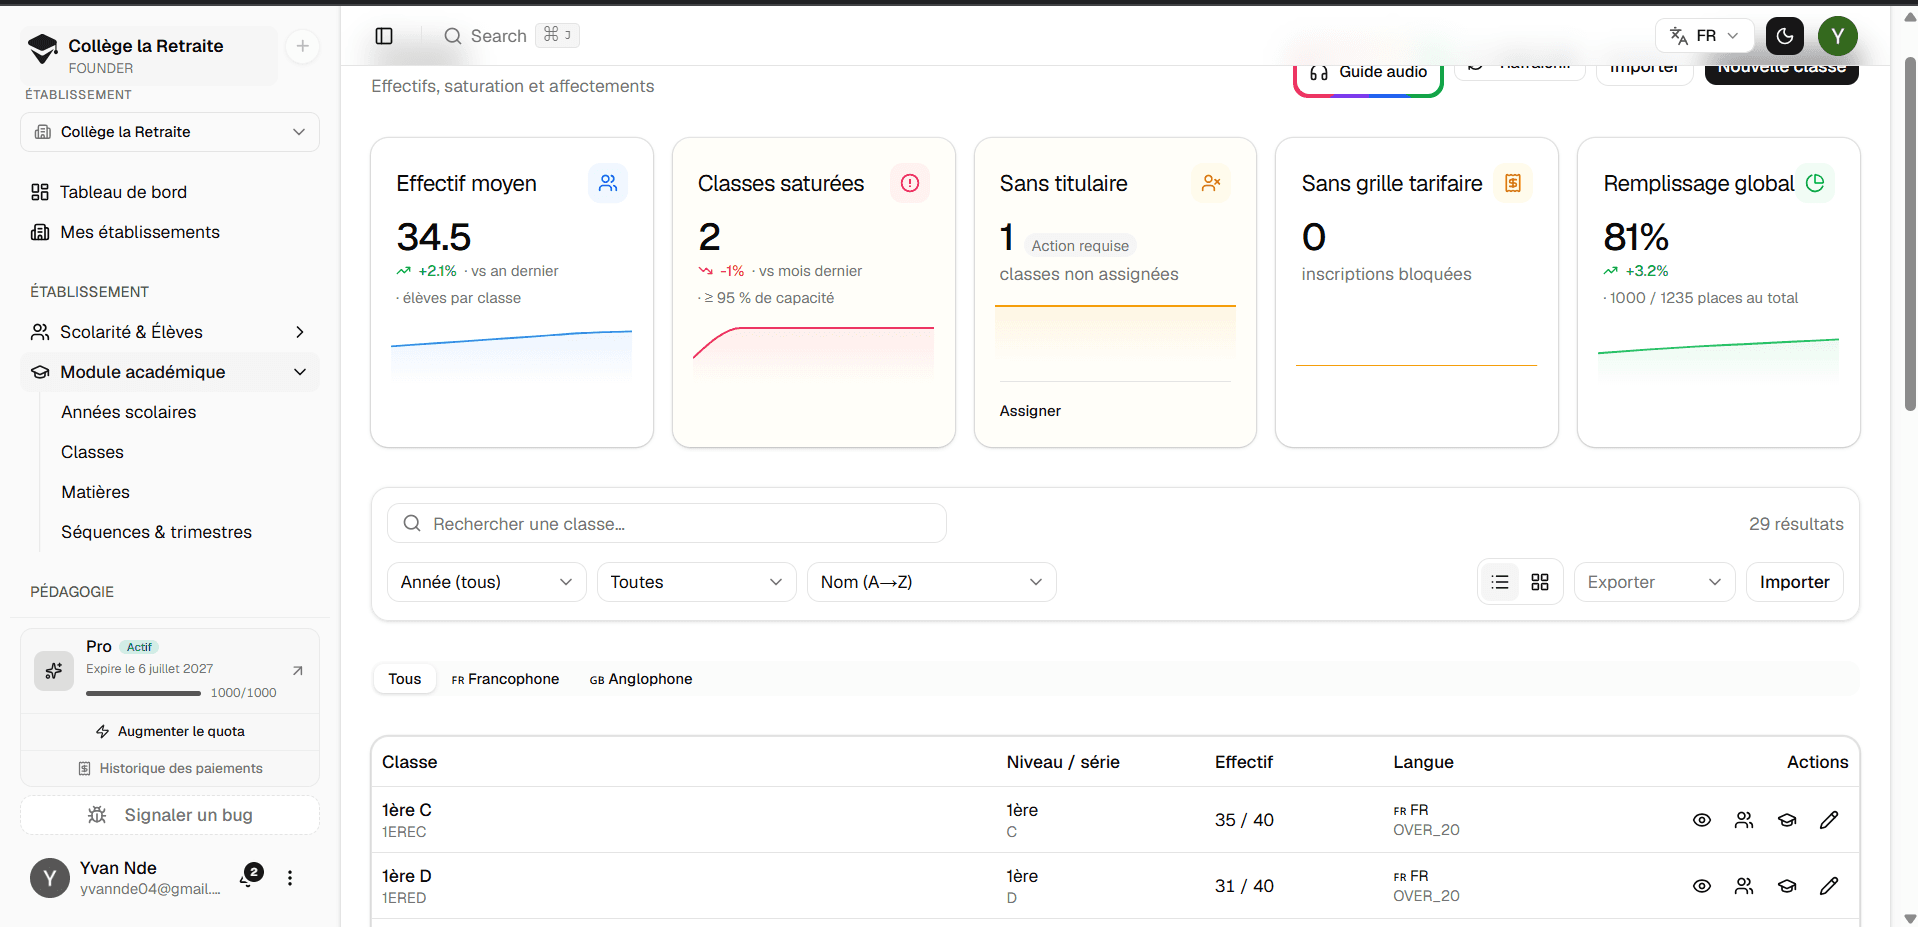The width and height of the screenshot is (1918, 927).
Task: View 1ère C with the eye icon
Action: pos(1702,820)
